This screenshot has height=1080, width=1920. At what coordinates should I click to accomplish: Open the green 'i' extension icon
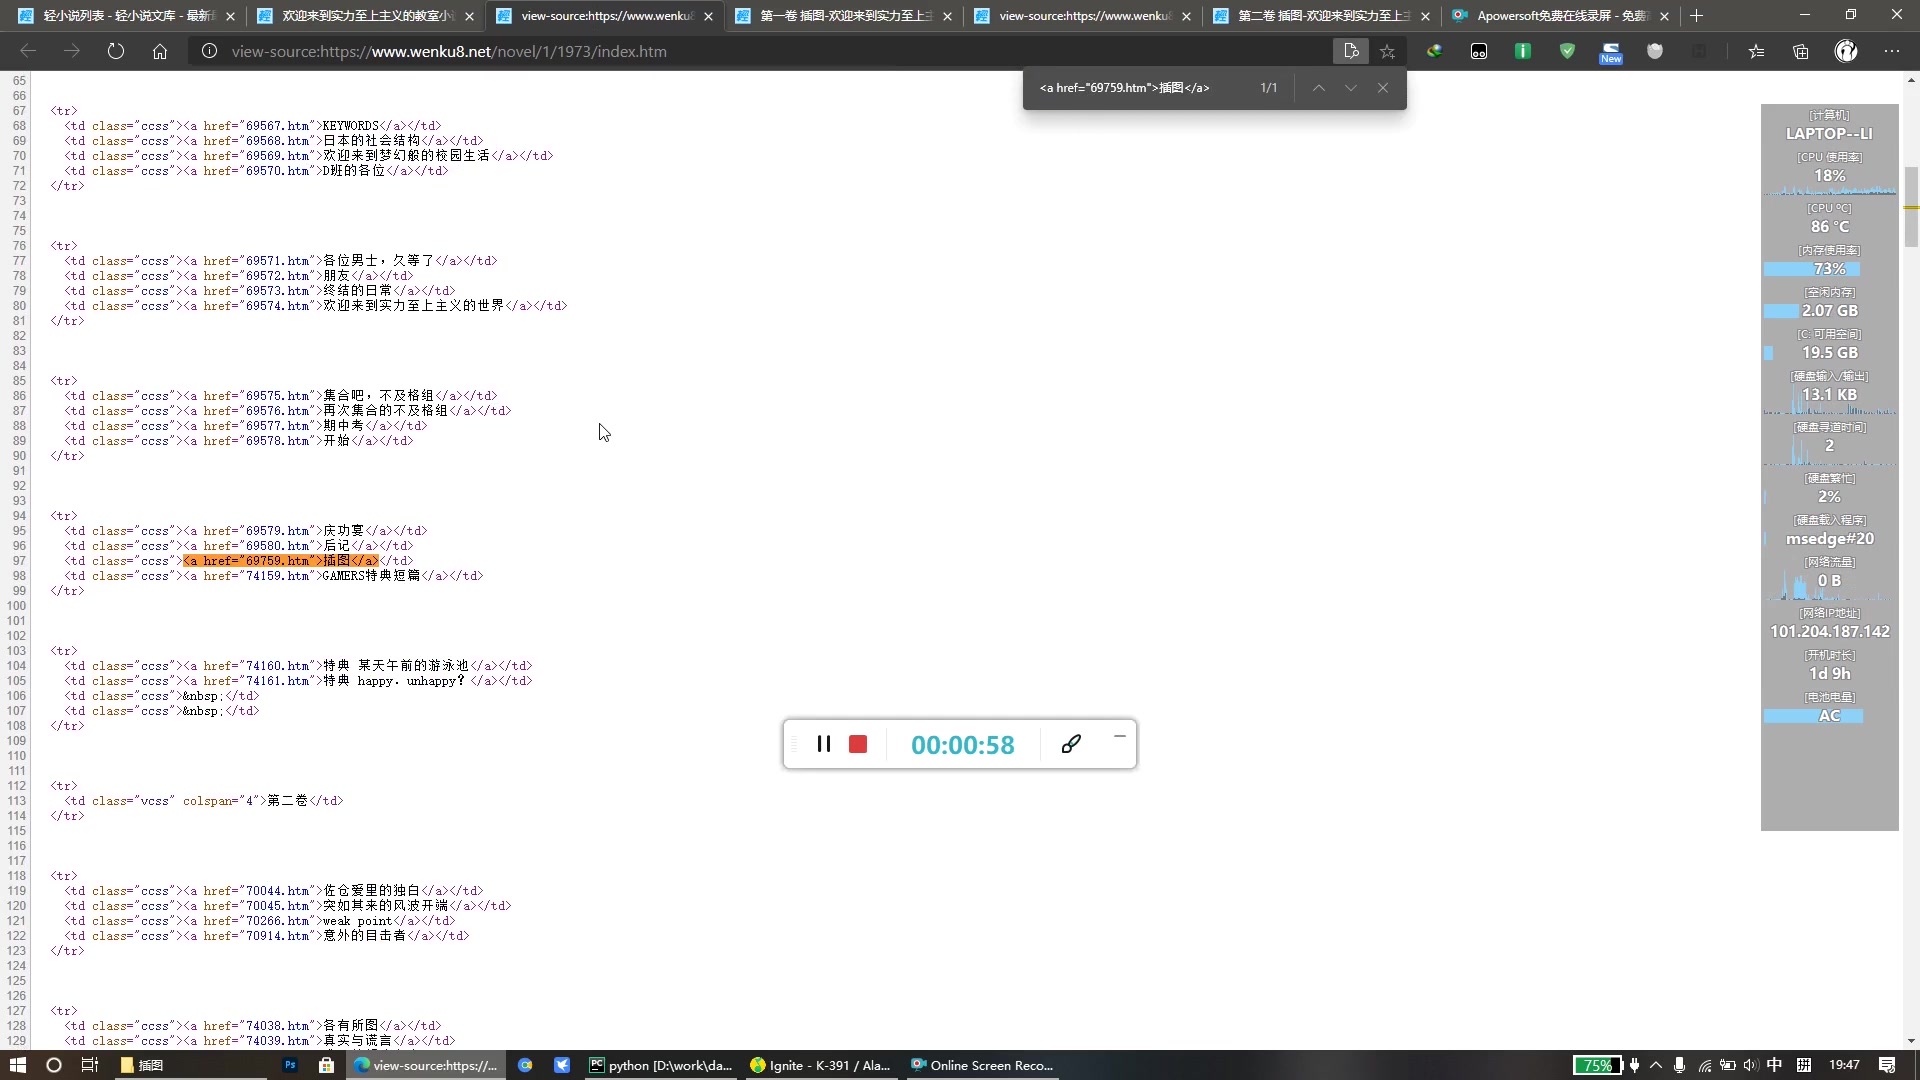click(x=1523, y=51)
